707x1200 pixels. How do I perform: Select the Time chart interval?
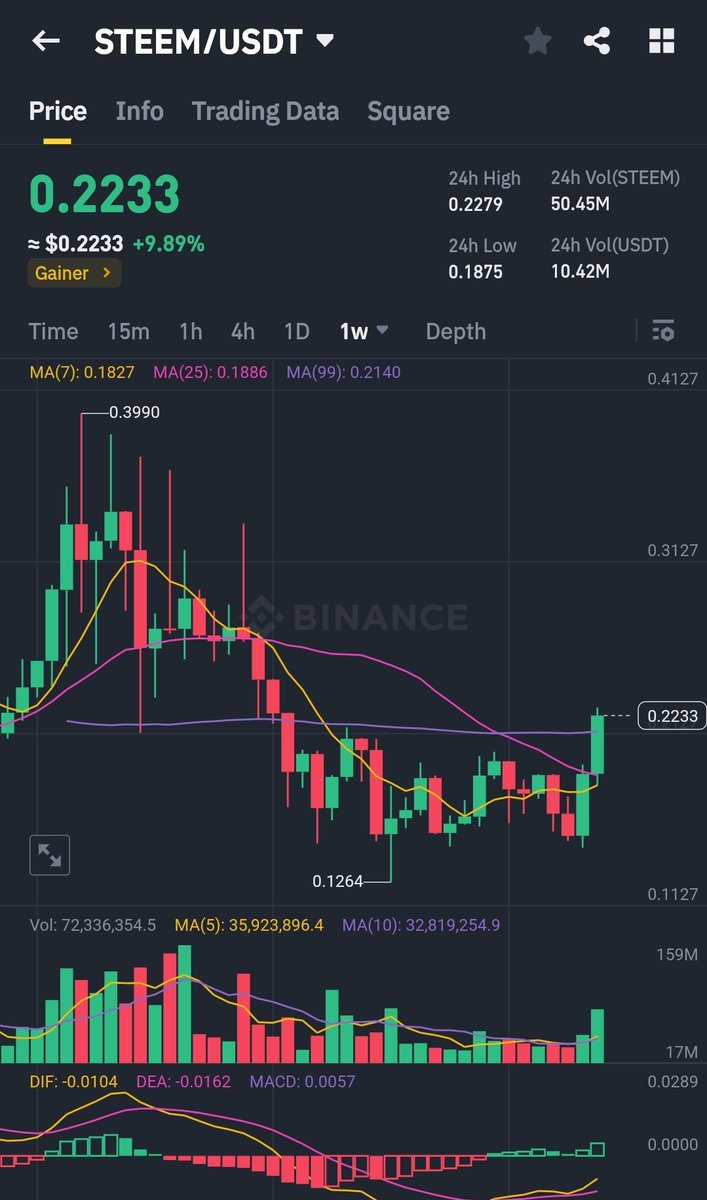tap(53, 331)
